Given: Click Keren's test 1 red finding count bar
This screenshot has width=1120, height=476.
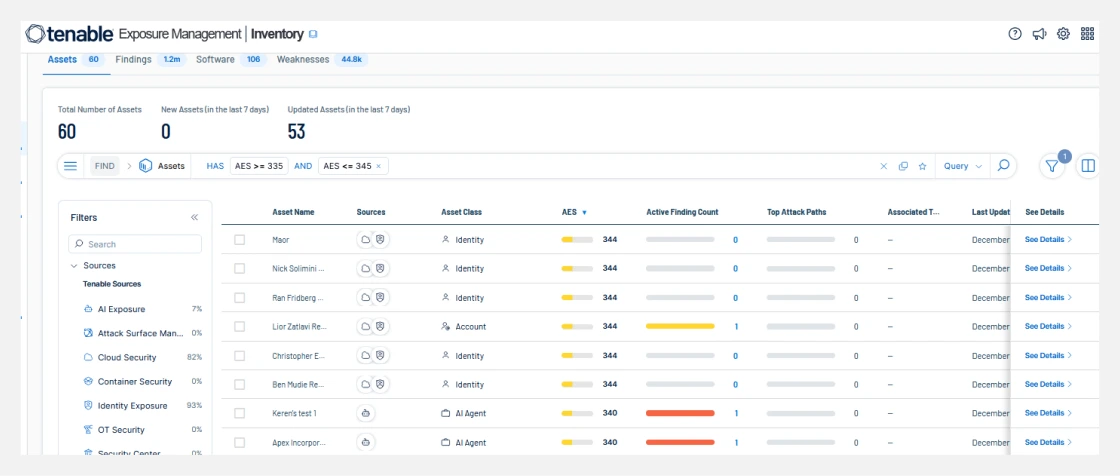Looking at the screenshot, I should [680, 413].
